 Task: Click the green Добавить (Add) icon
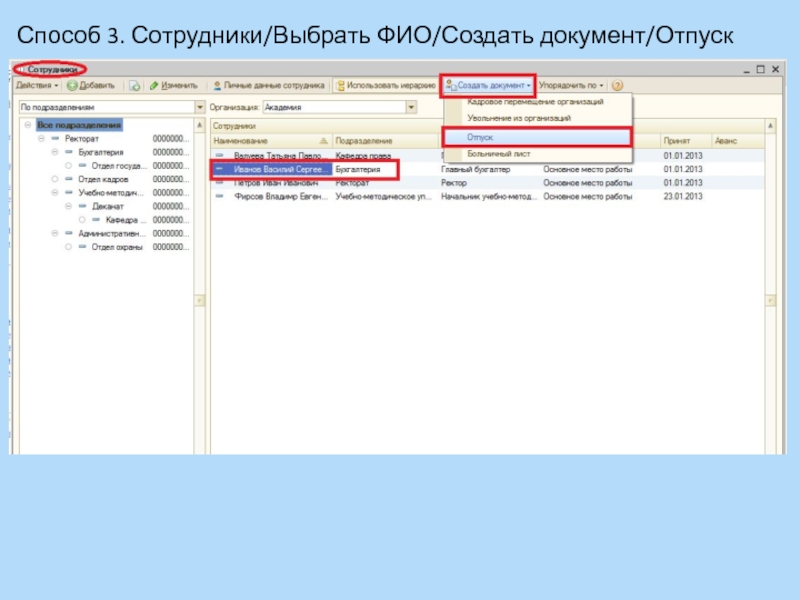[x=73, y=87]
